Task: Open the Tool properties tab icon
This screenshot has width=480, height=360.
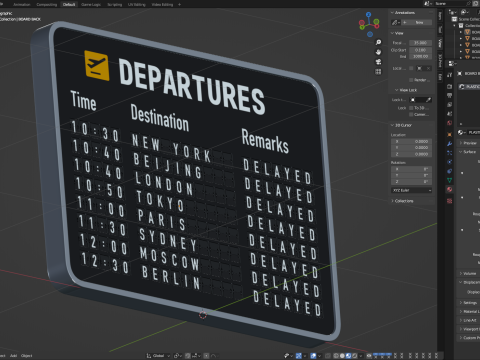Action: click(450, 75)
